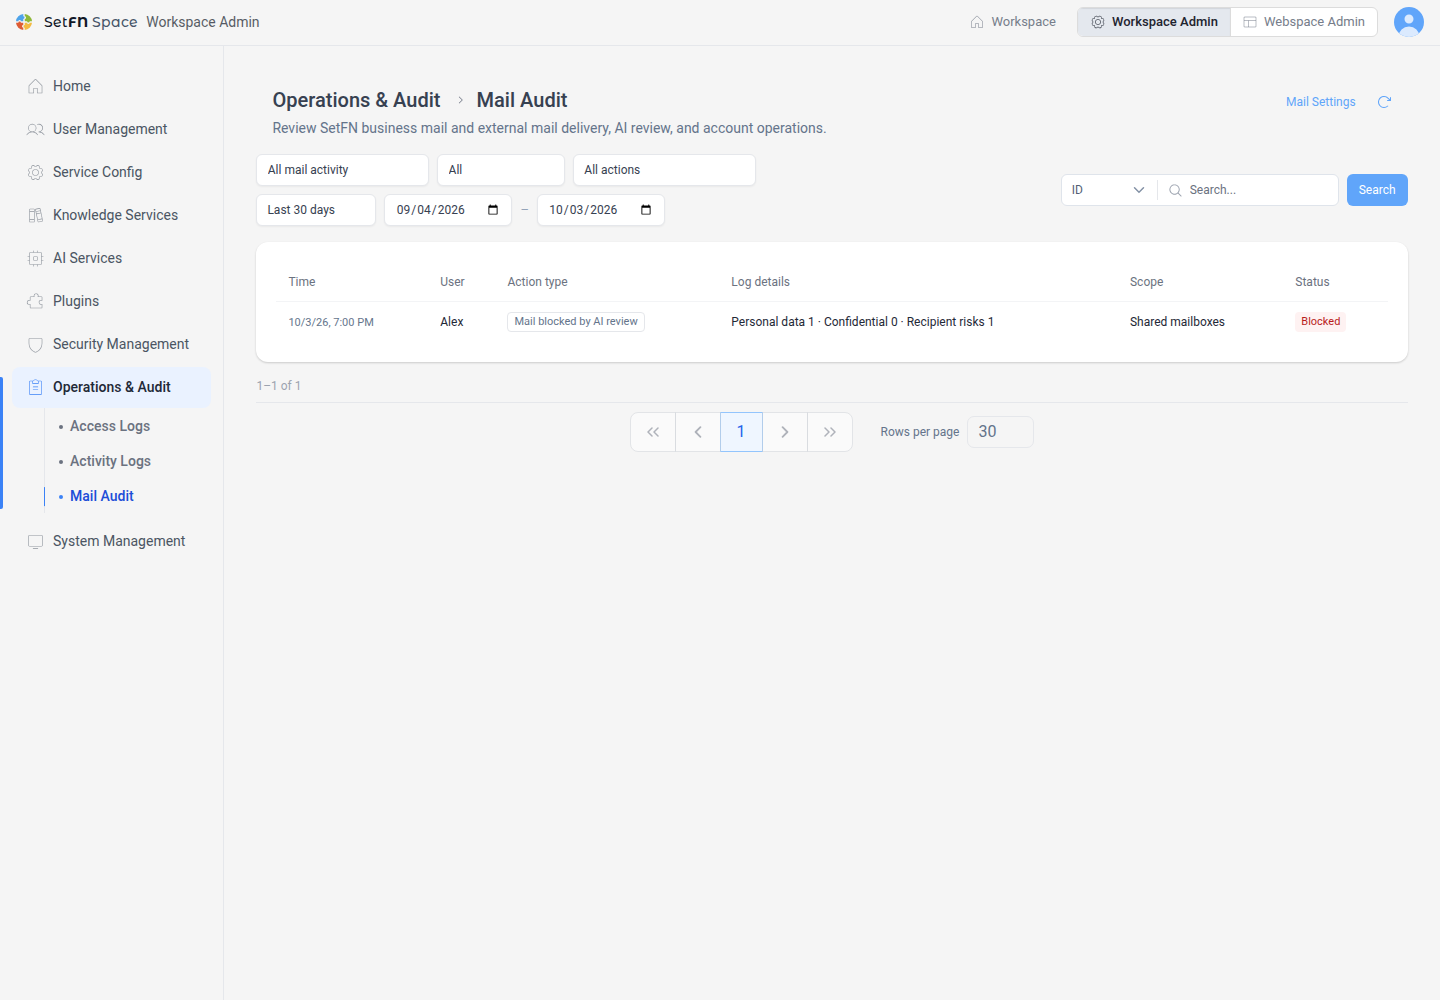Go to the next page arrow

785,432
